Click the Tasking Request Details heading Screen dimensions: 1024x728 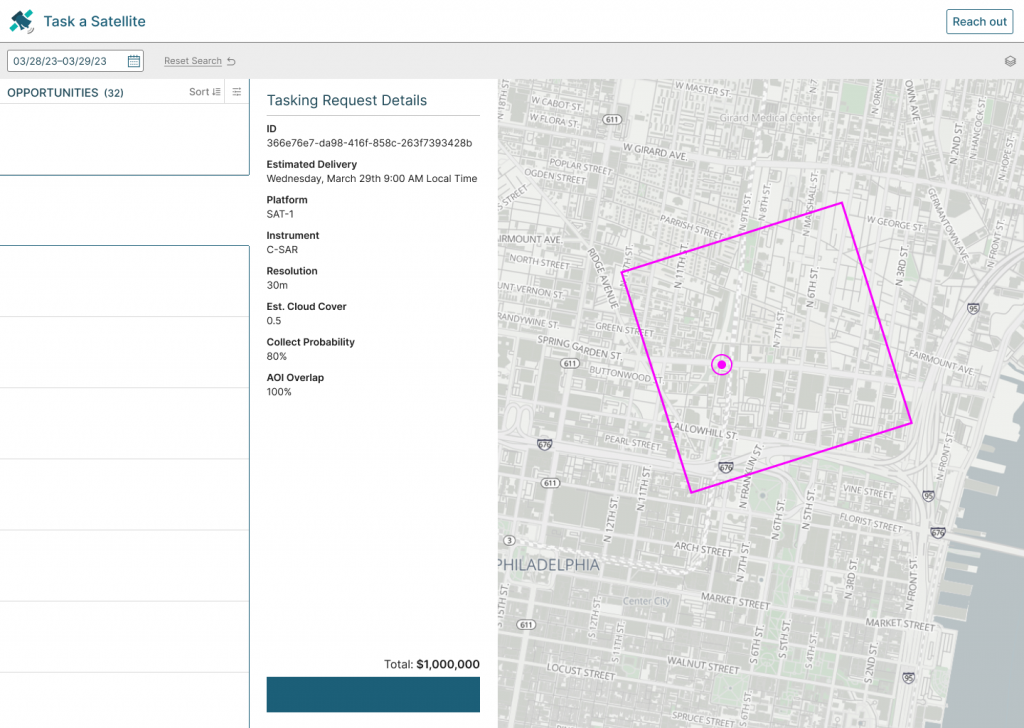(x=346, y=100)
